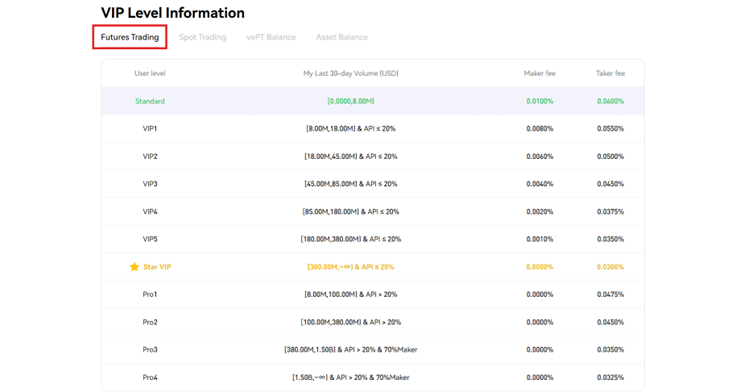The height and width of the screenshot is (392, 752).
Task: Switch to the Spot Trading tab
Action: (202, 37)
